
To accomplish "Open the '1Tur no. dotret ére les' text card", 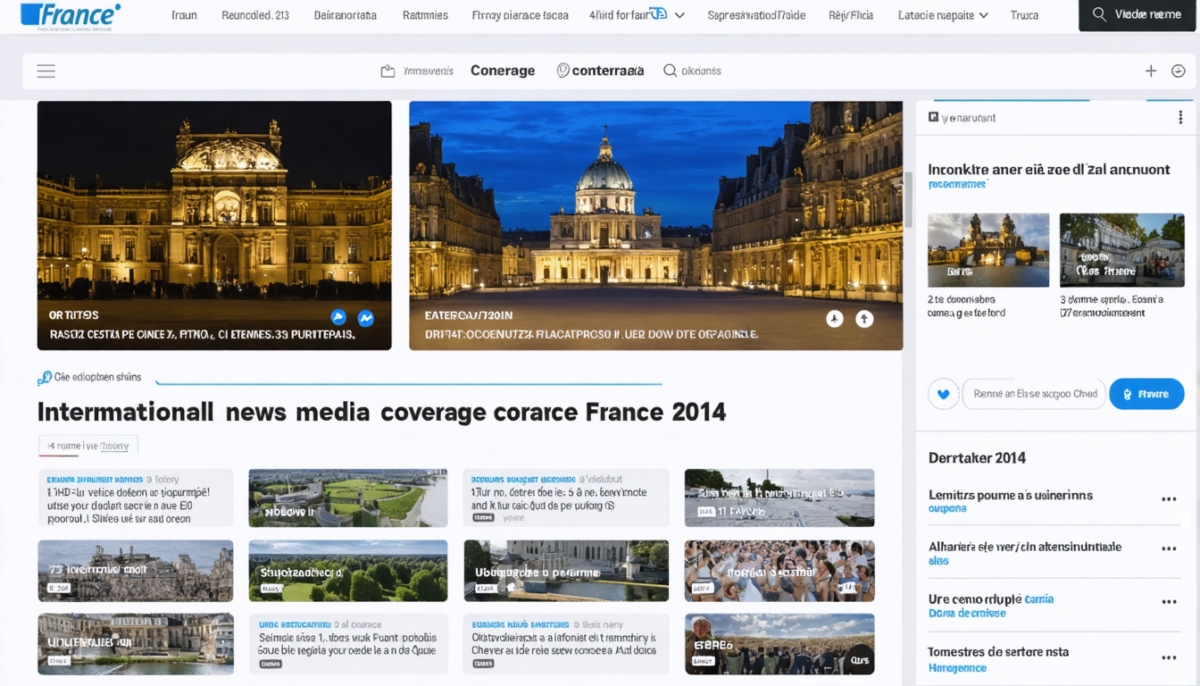I will [566, 498].
